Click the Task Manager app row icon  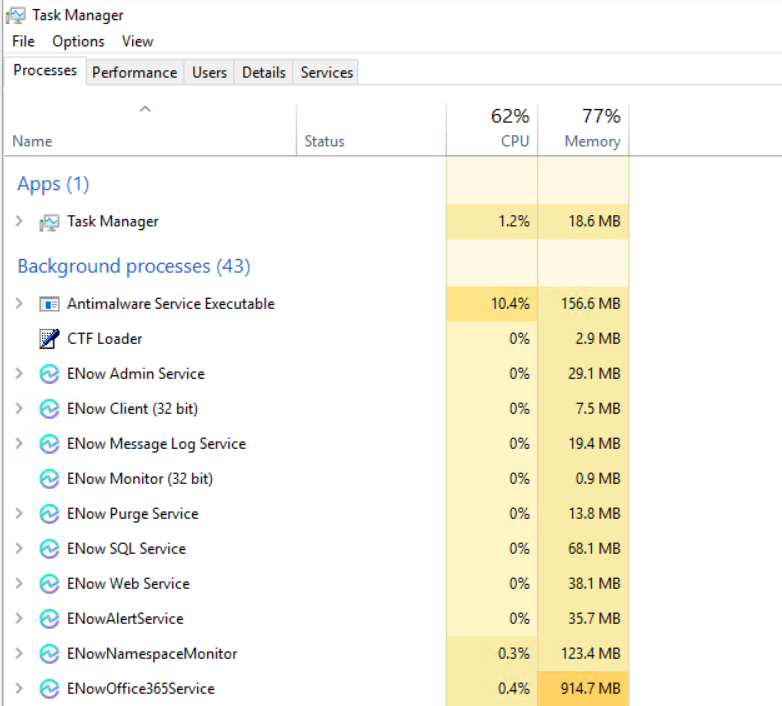49,222
